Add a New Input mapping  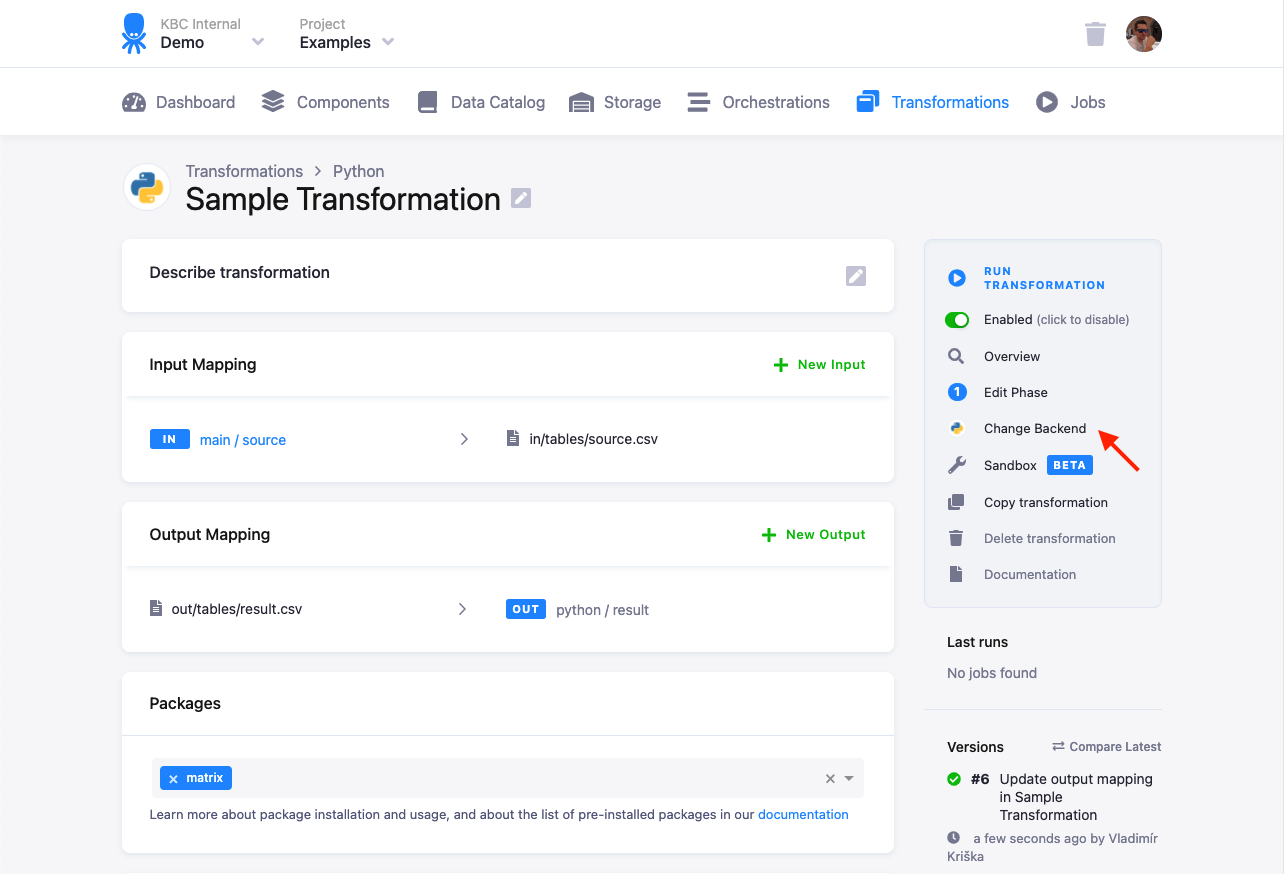pyautogui.click(x=820, y=365)
